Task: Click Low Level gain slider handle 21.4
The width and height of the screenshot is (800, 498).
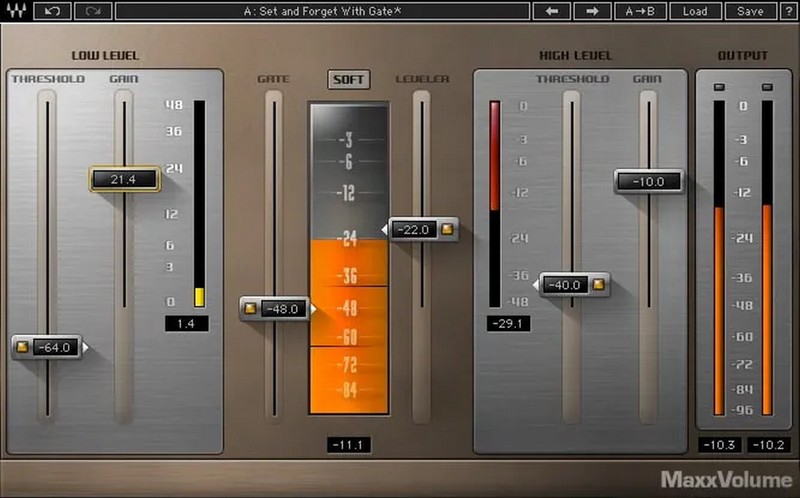Action: (125, 179)
